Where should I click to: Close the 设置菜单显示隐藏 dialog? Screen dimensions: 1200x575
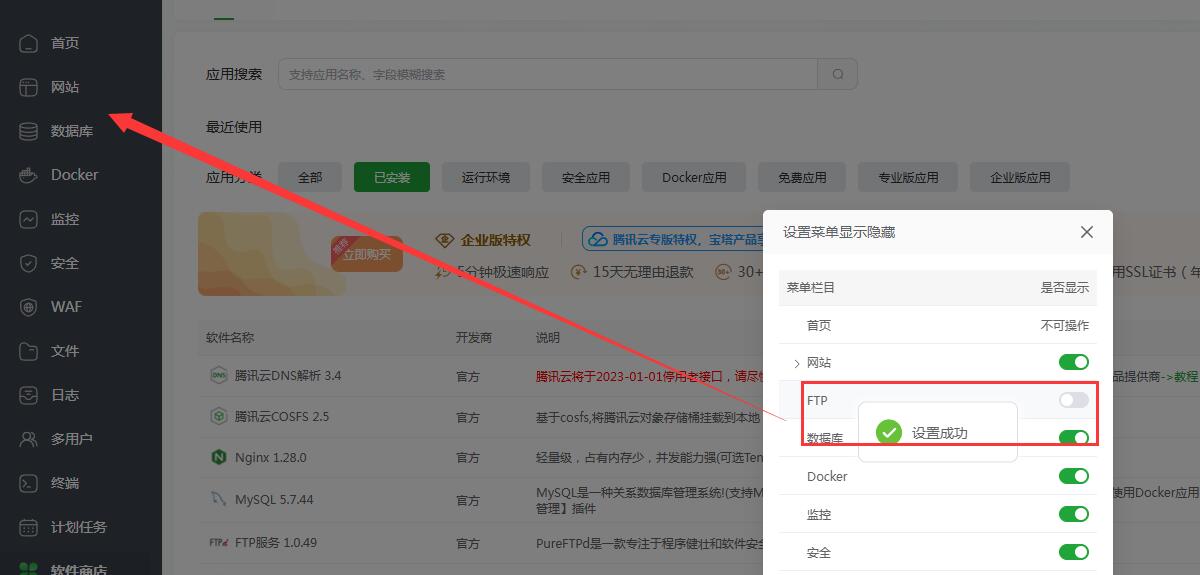(1087, 232)
